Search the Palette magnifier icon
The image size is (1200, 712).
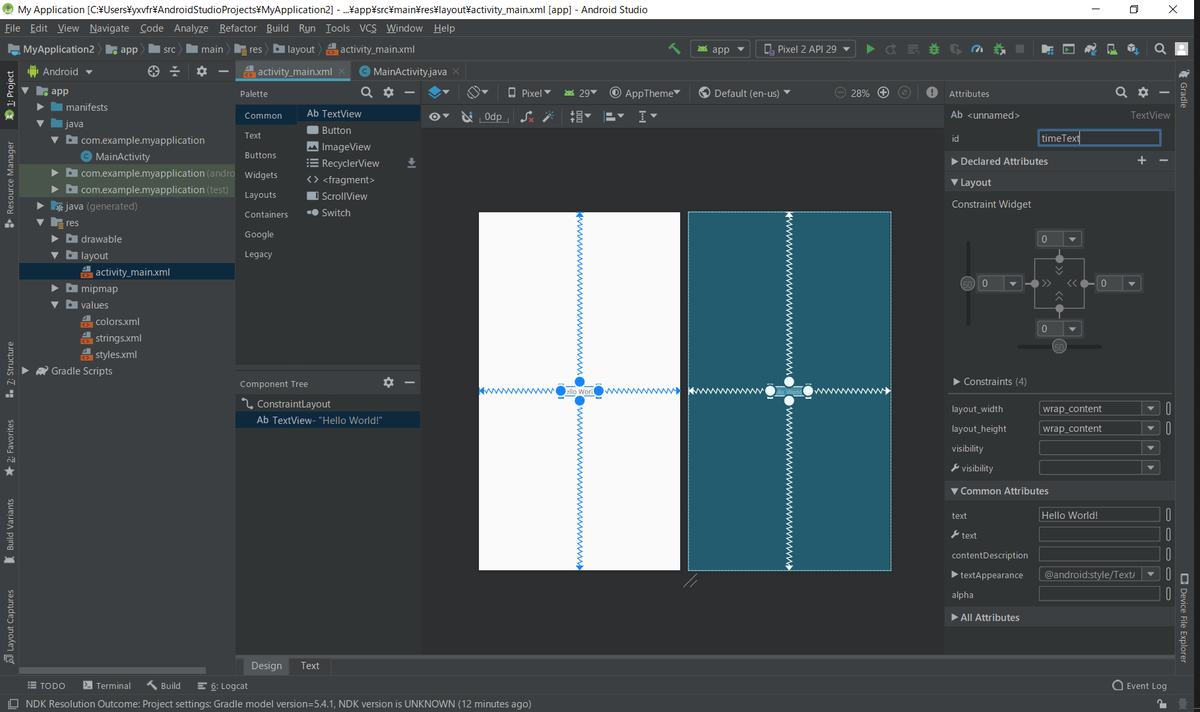[x=366, y=92]
